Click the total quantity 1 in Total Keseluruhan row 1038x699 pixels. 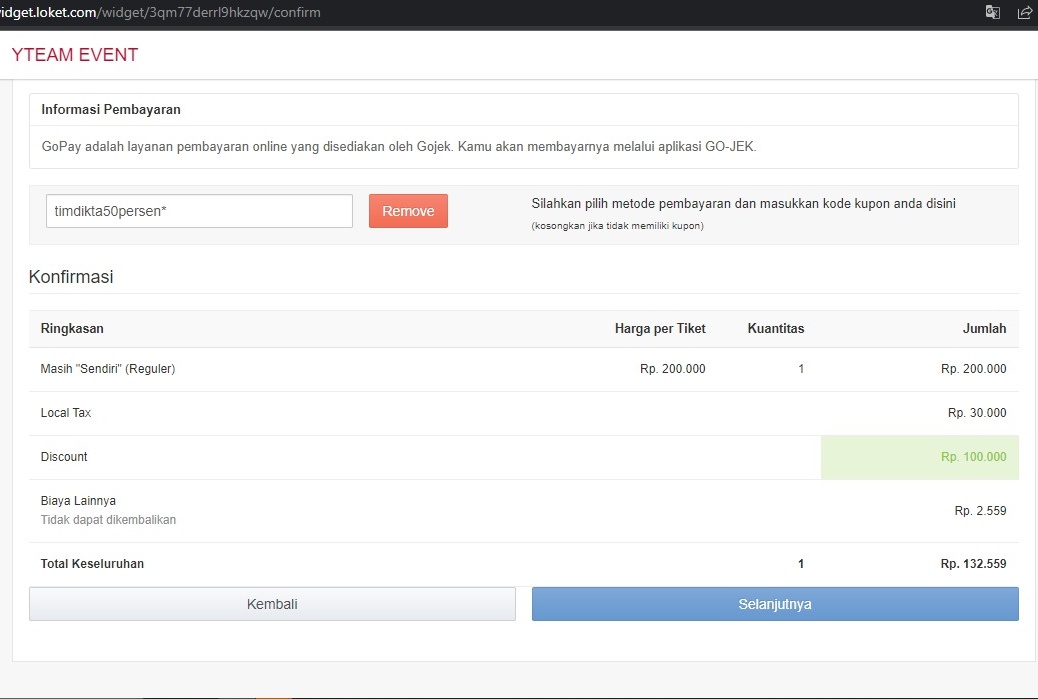(x=801, y=564)
